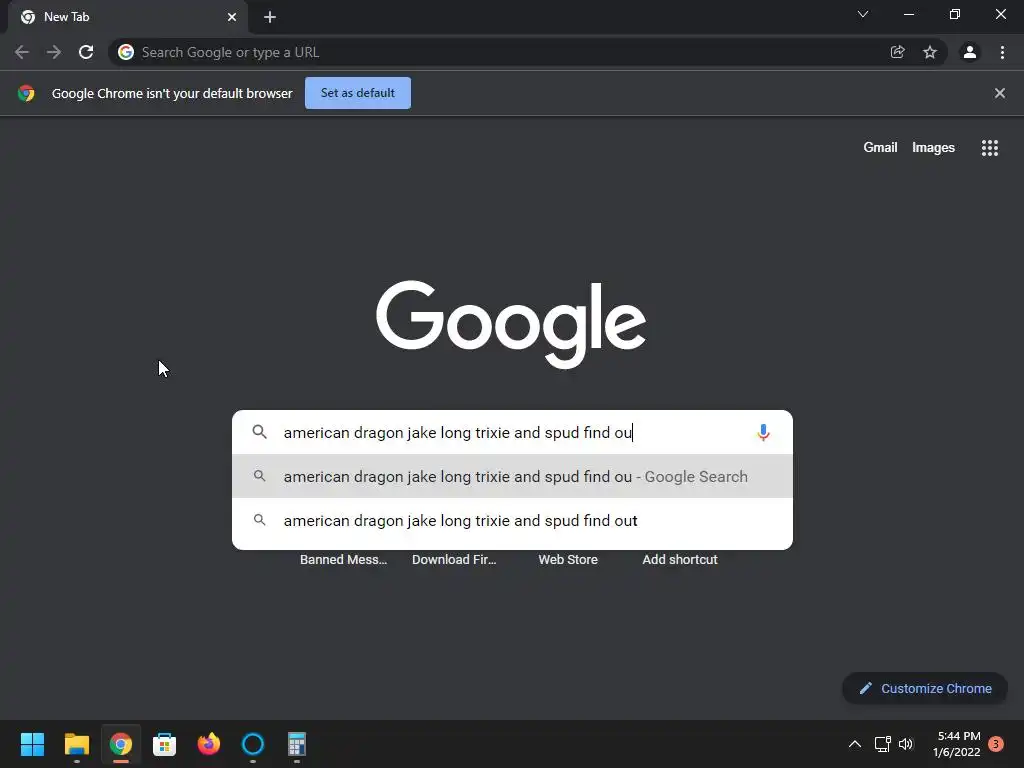Open the Windows Start menu

(32, 744)
